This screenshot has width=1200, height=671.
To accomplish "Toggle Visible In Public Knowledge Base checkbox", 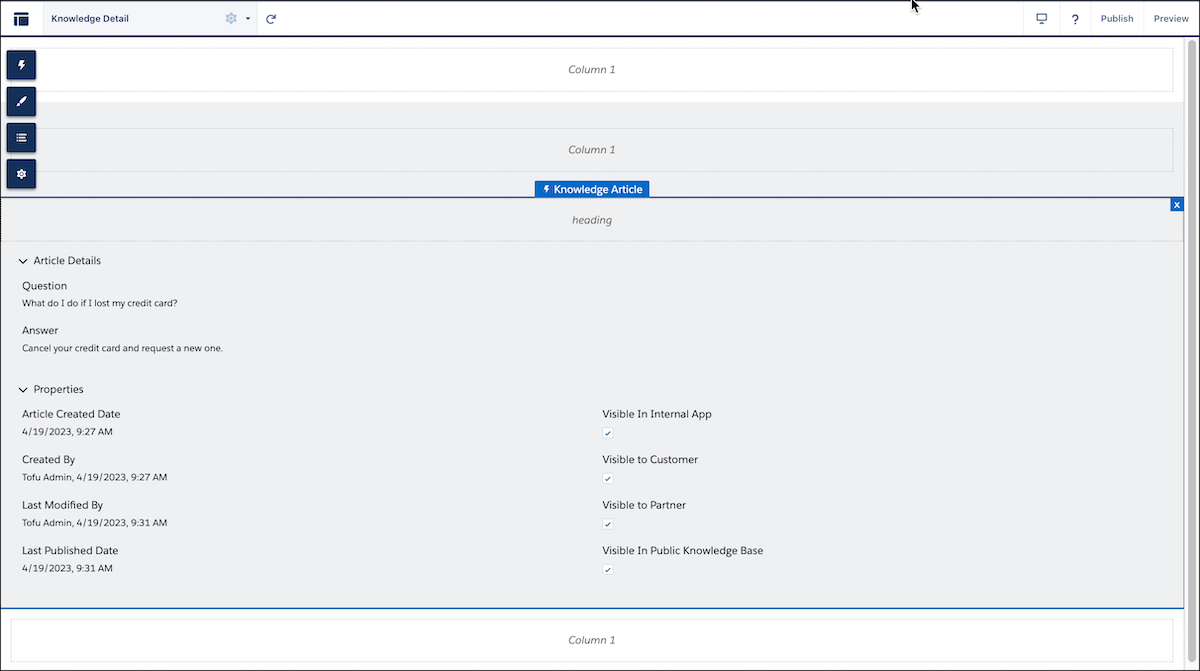I will (607, 570).
